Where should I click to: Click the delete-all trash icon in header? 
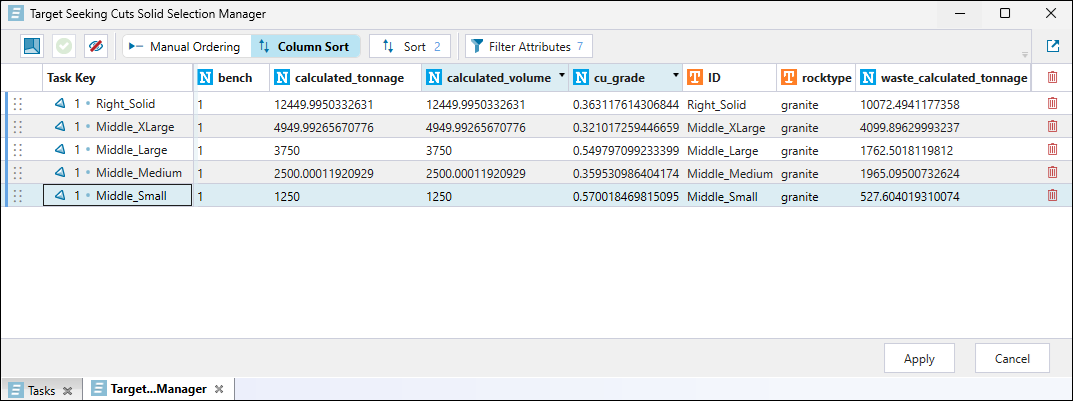pos(1051,77)
